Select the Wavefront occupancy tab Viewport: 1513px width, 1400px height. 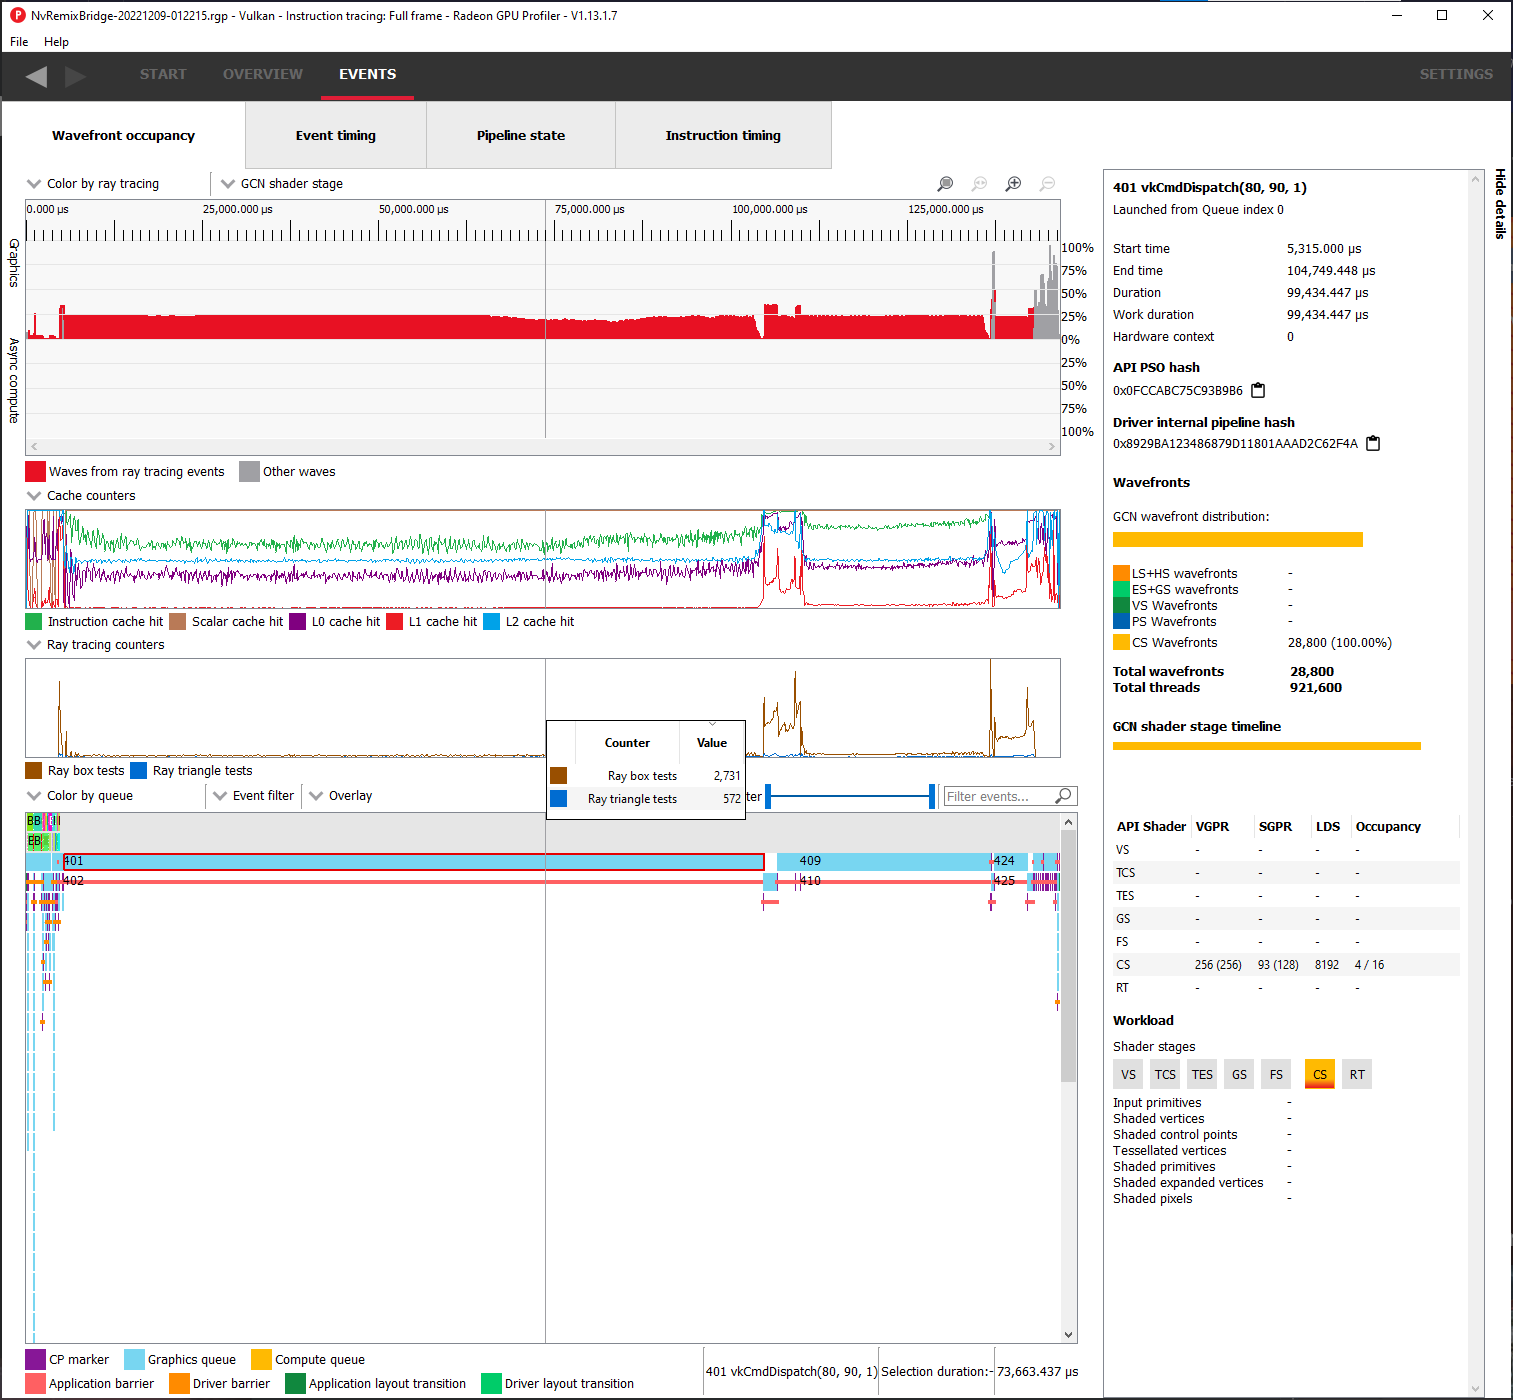click(123, 135)
